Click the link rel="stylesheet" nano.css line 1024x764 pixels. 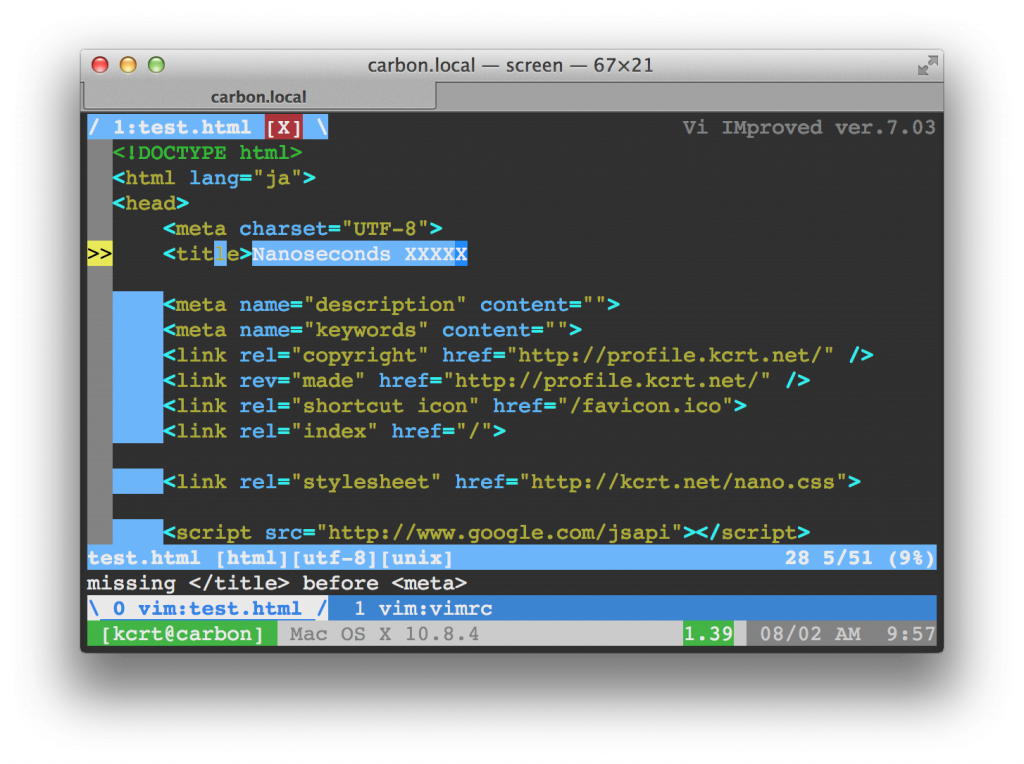512,482
